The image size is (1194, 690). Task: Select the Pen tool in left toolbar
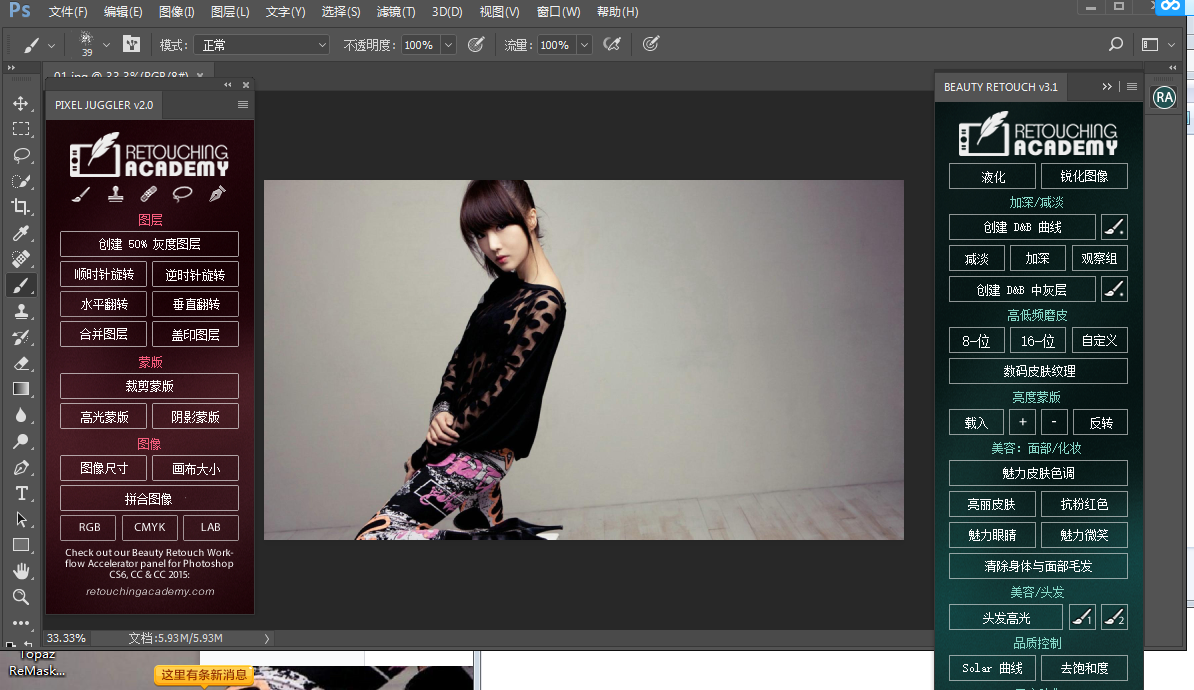click(21, 468)
